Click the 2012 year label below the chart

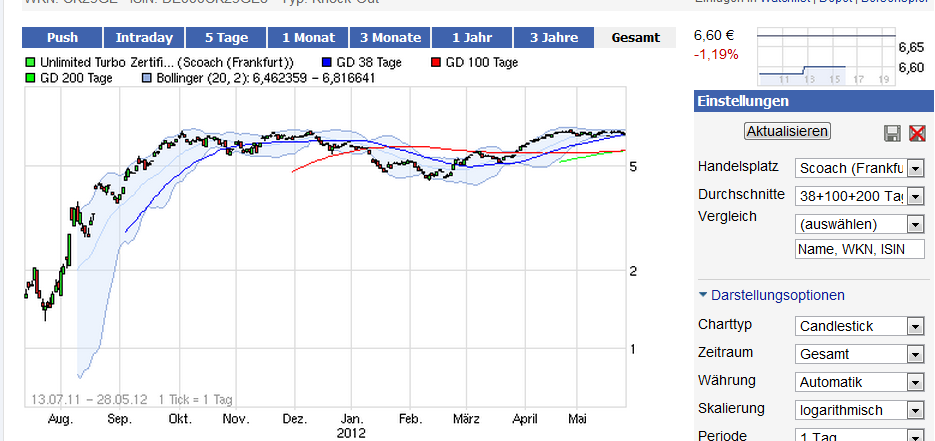click(351, 433)
